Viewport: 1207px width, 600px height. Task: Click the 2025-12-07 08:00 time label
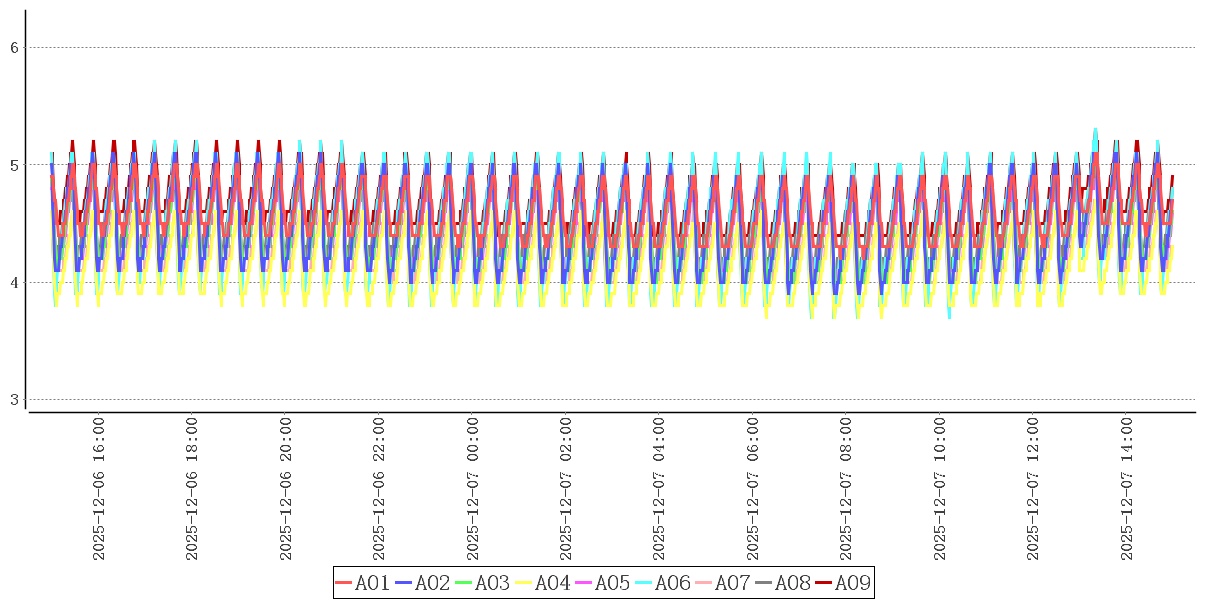(846, 489)
